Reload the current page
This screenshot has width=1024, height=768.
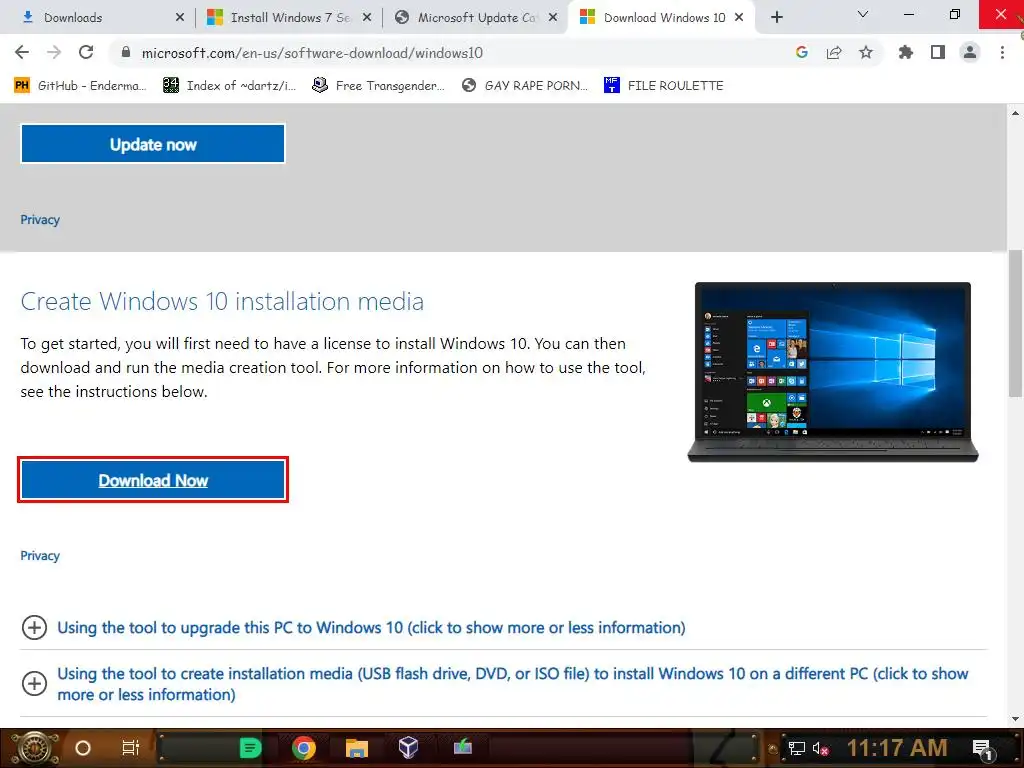pyautogui.click(x=86, y=52)
